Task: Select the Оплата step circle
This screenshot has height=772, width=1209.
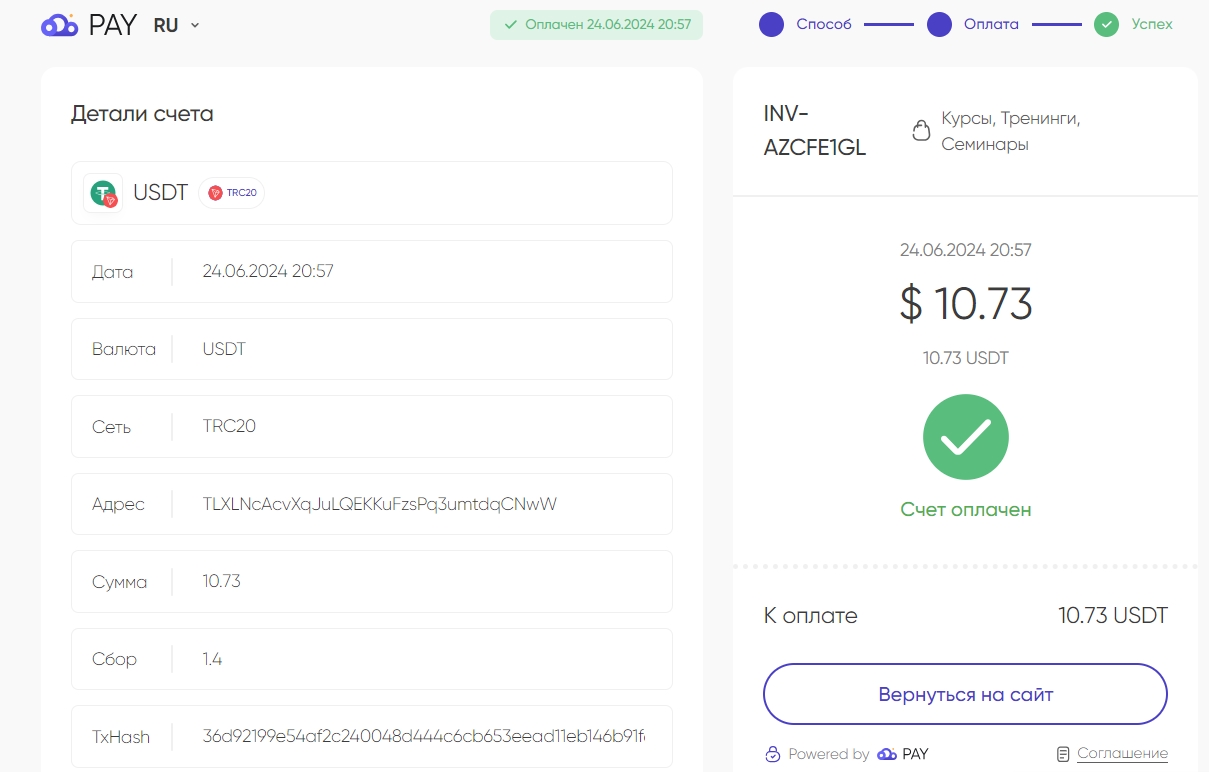Action: tap(939, 25)
